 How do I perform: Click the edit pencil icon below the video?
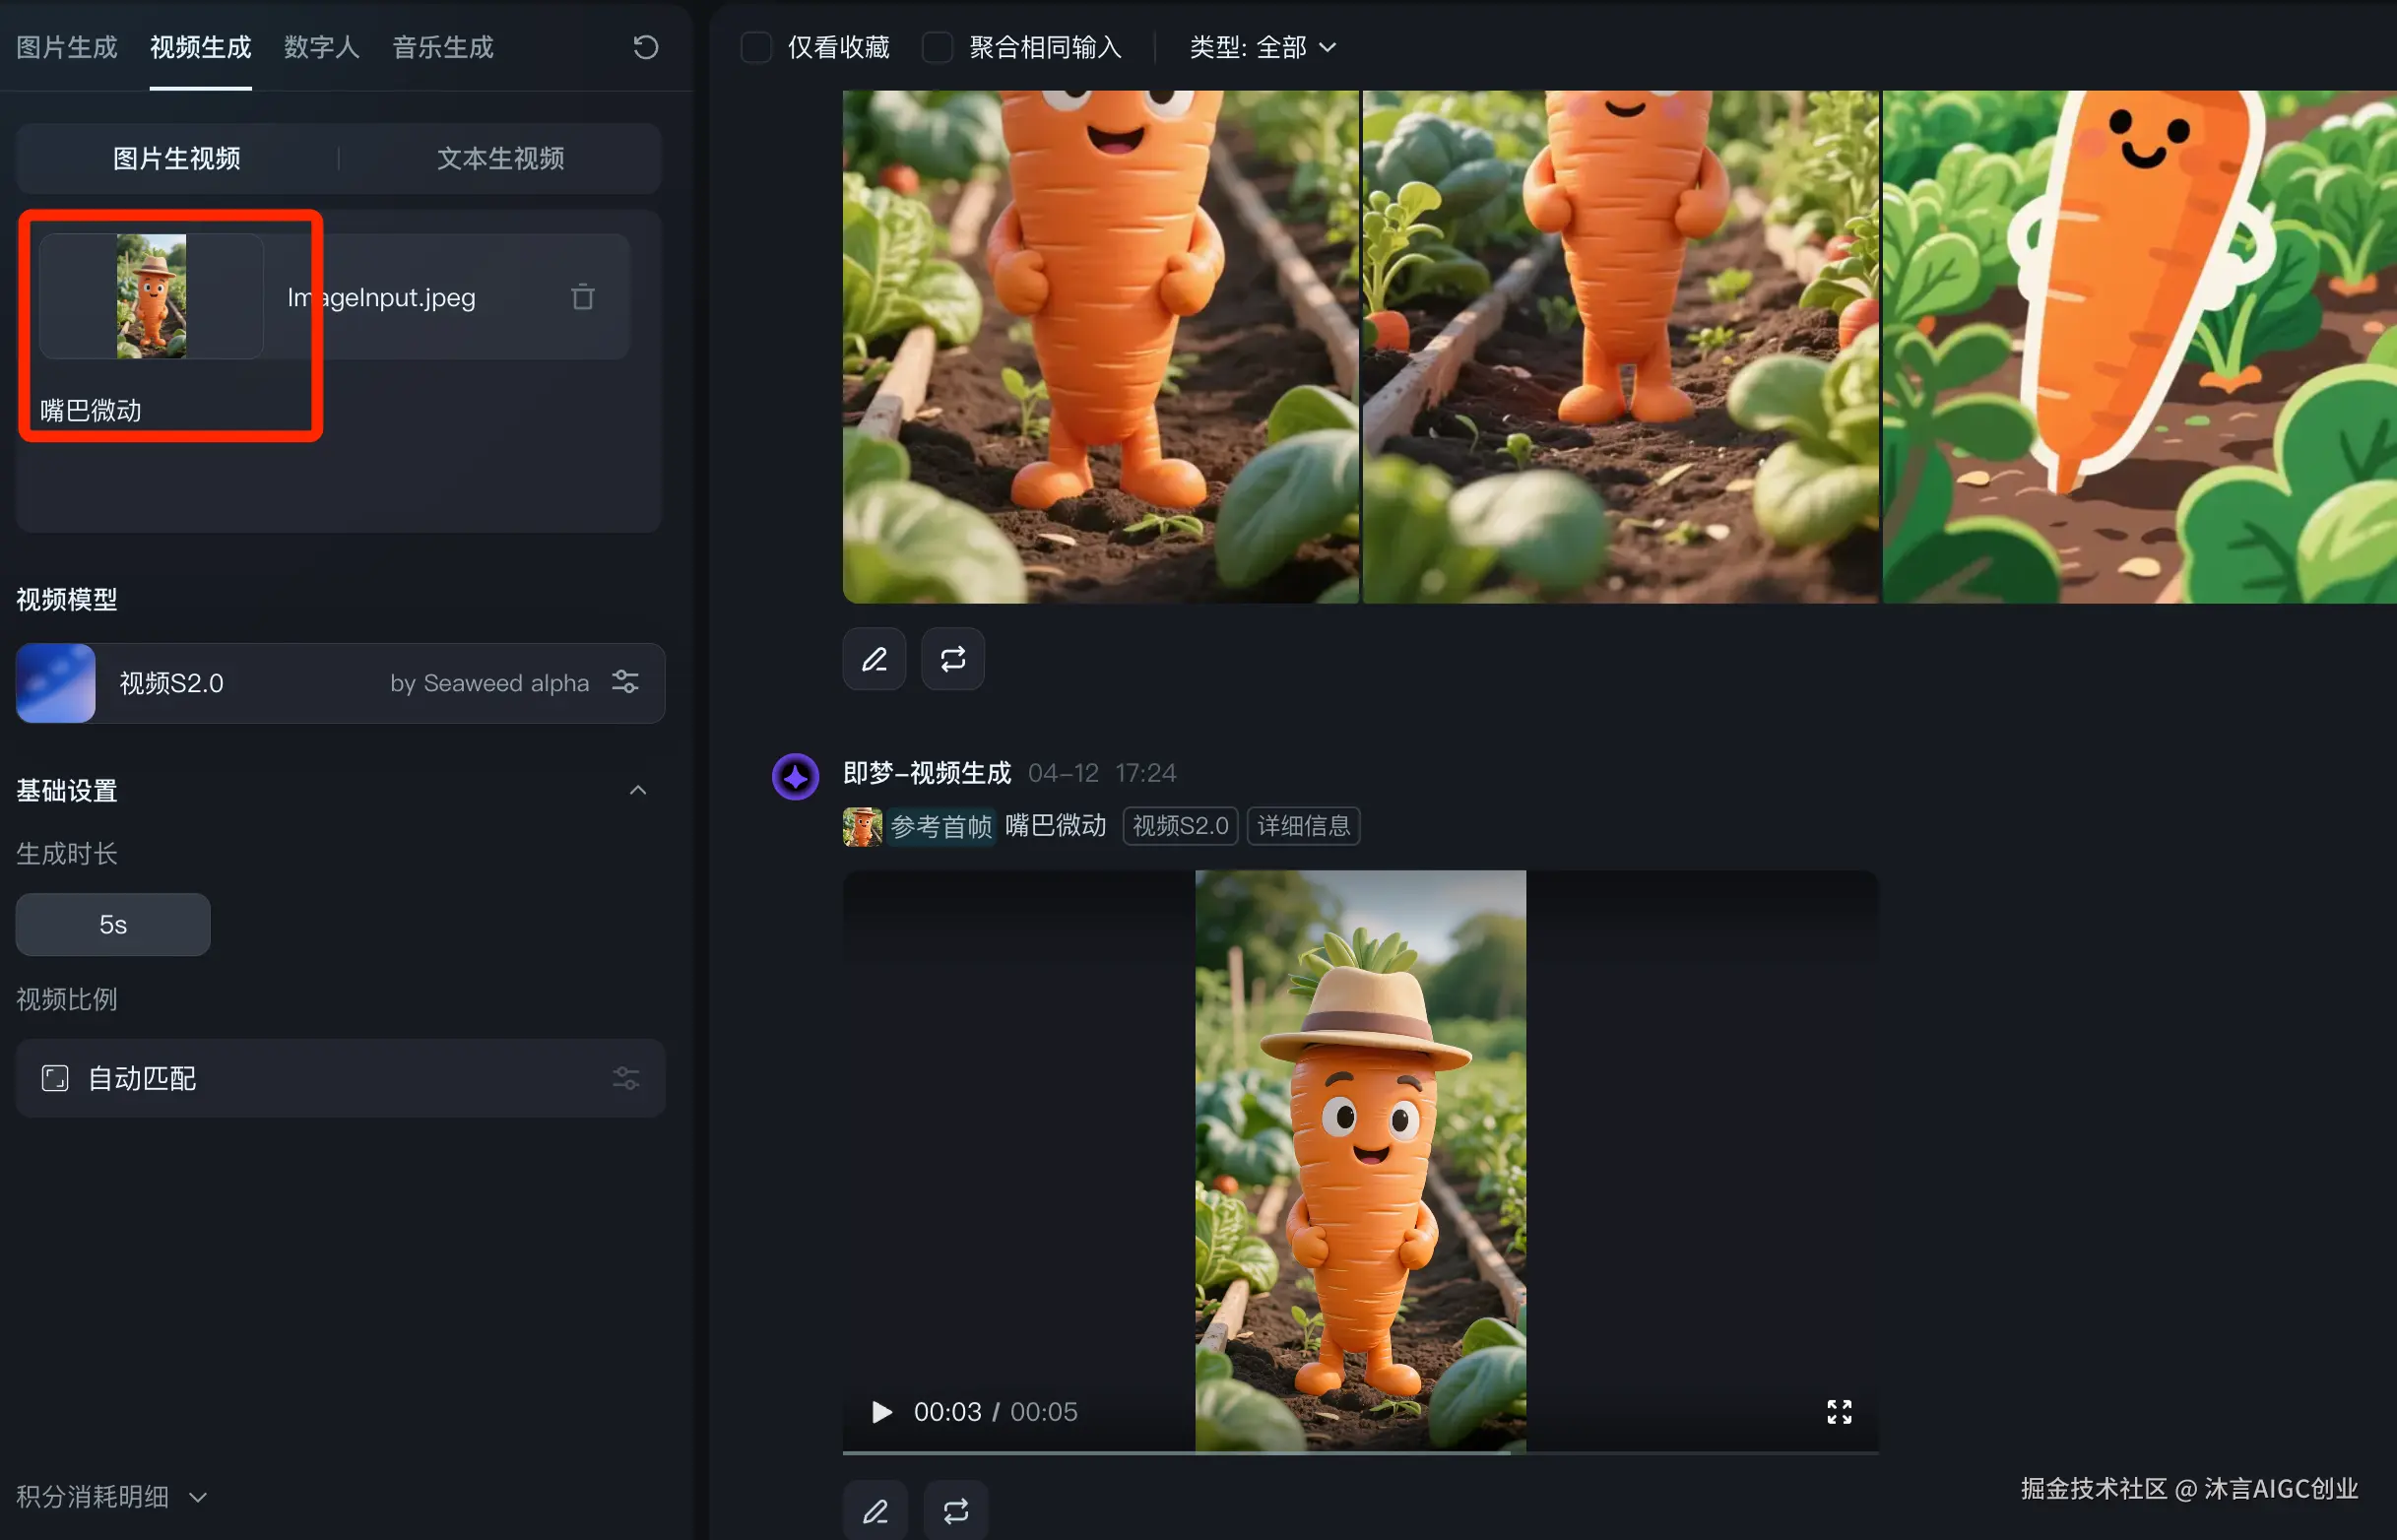pyautogui.click(x=875, y=1510)
